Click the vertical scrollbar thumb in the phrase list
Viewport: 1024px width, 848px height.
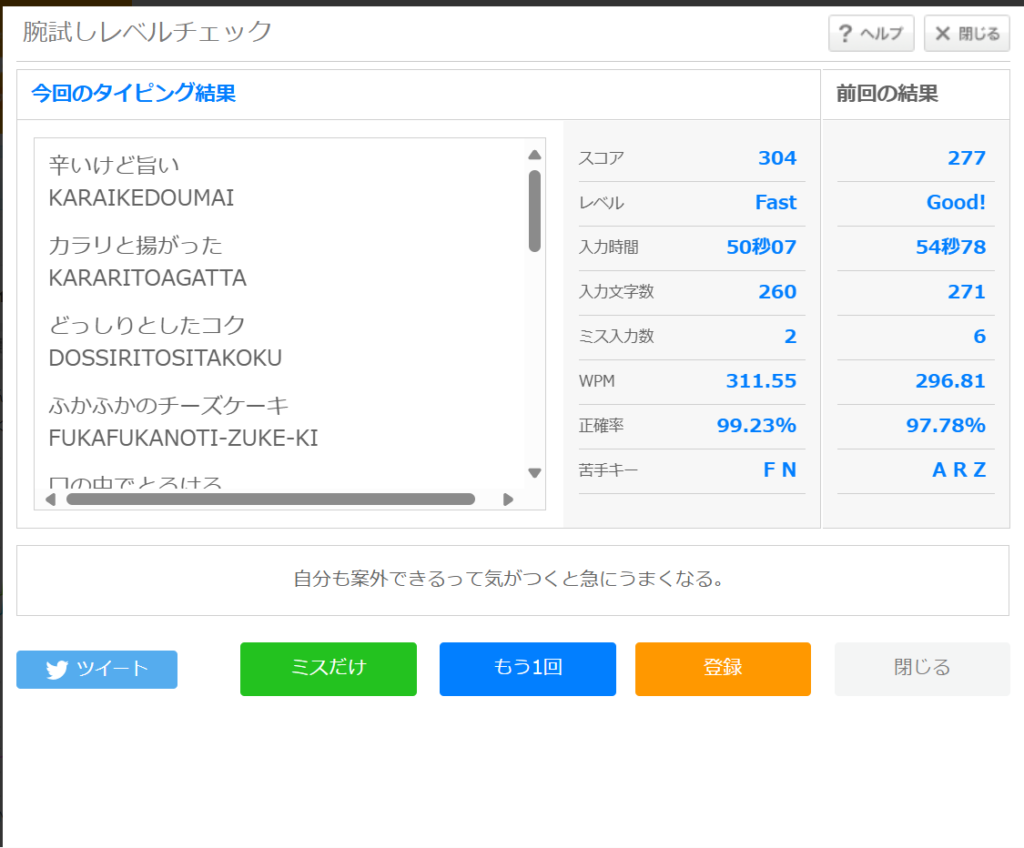(x=534, y=211)
